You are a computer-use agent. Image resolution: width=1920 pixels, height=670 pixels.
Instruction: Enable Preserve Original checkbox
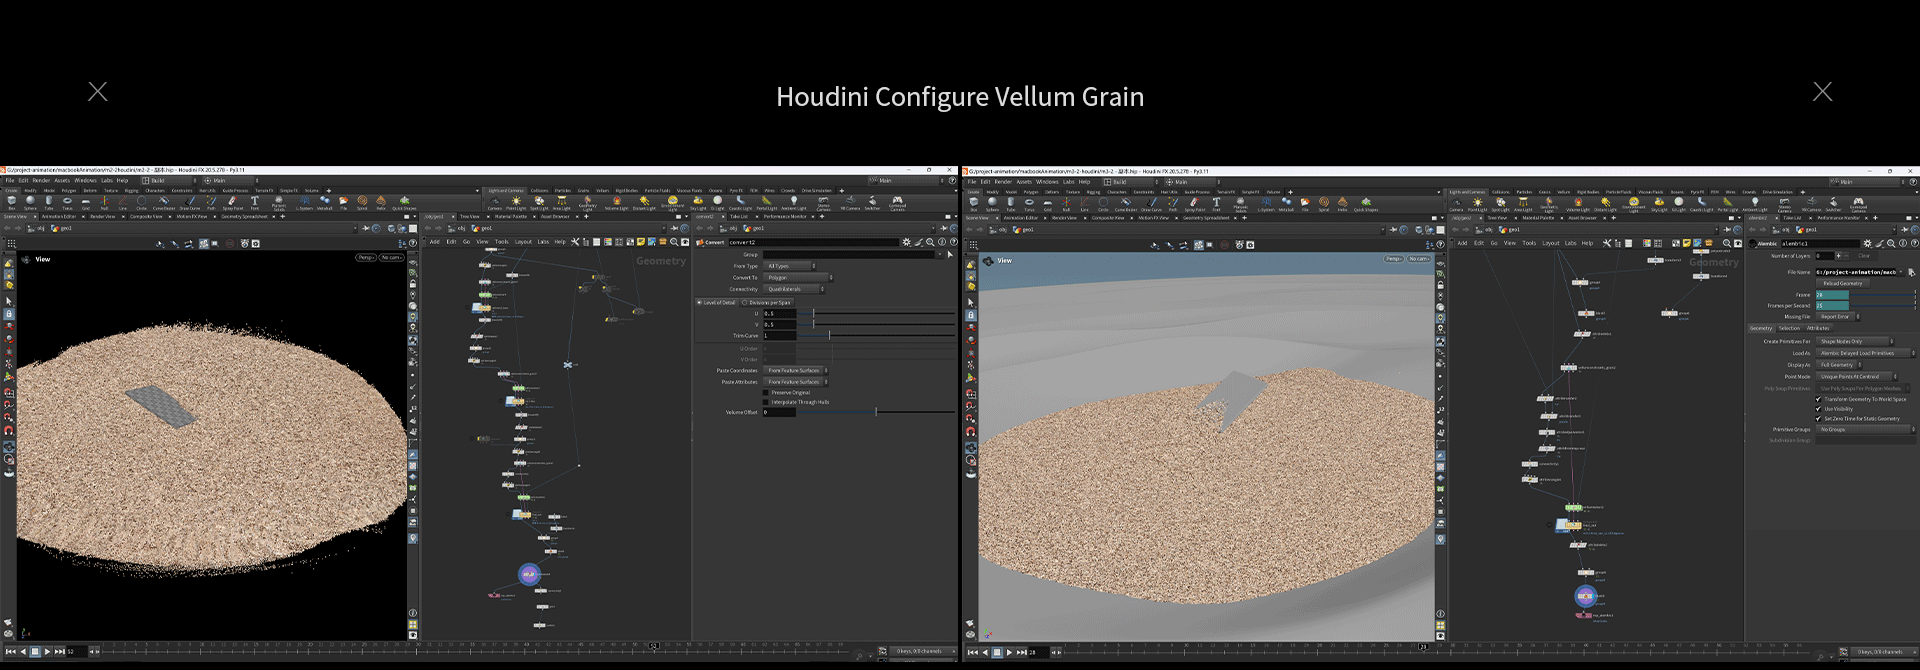click(765, 392)
